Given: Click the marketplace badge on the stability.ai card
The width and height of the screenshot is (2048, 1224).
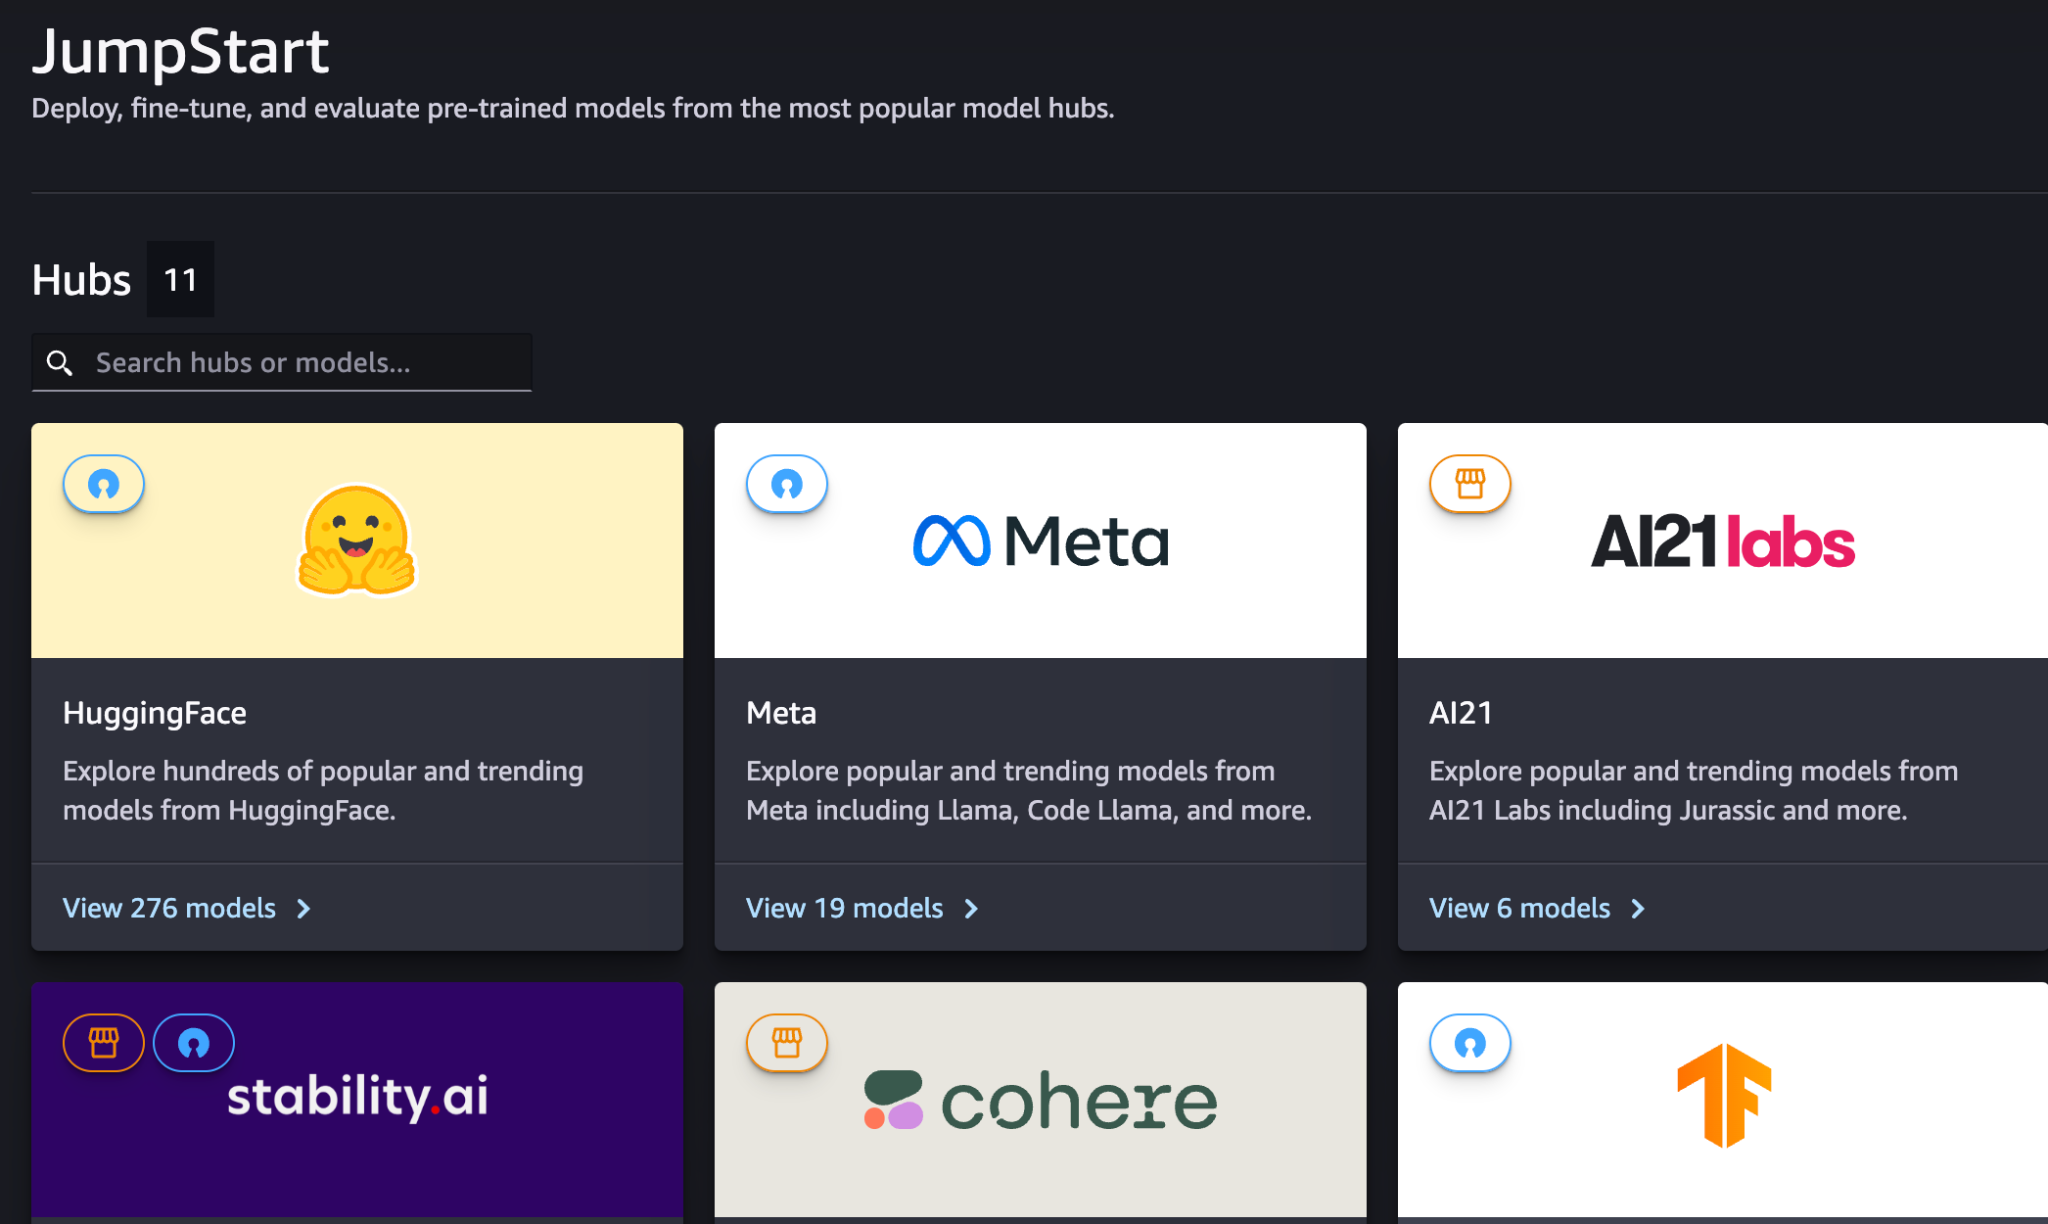Looking at the screenshot, I should point(103,1042).
